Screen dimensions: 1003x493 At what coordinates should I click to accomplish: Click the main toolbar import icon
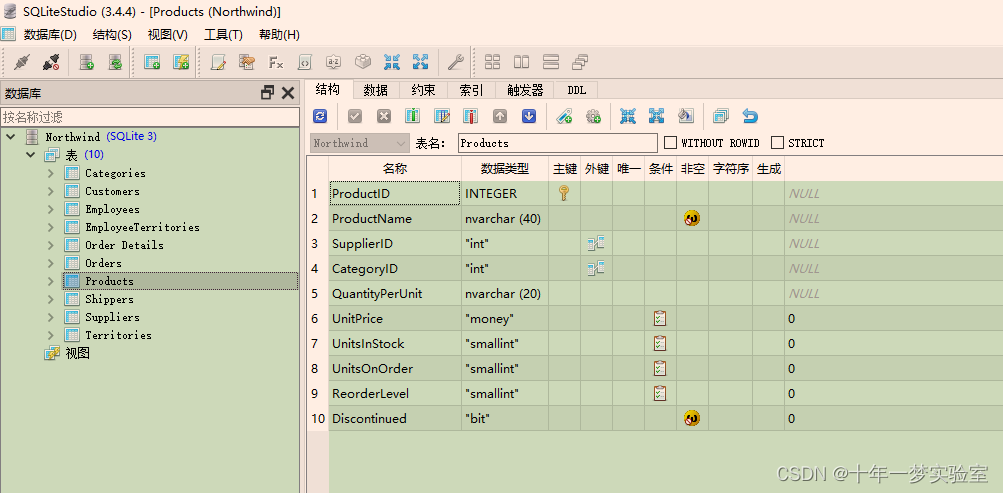[391, 62]
